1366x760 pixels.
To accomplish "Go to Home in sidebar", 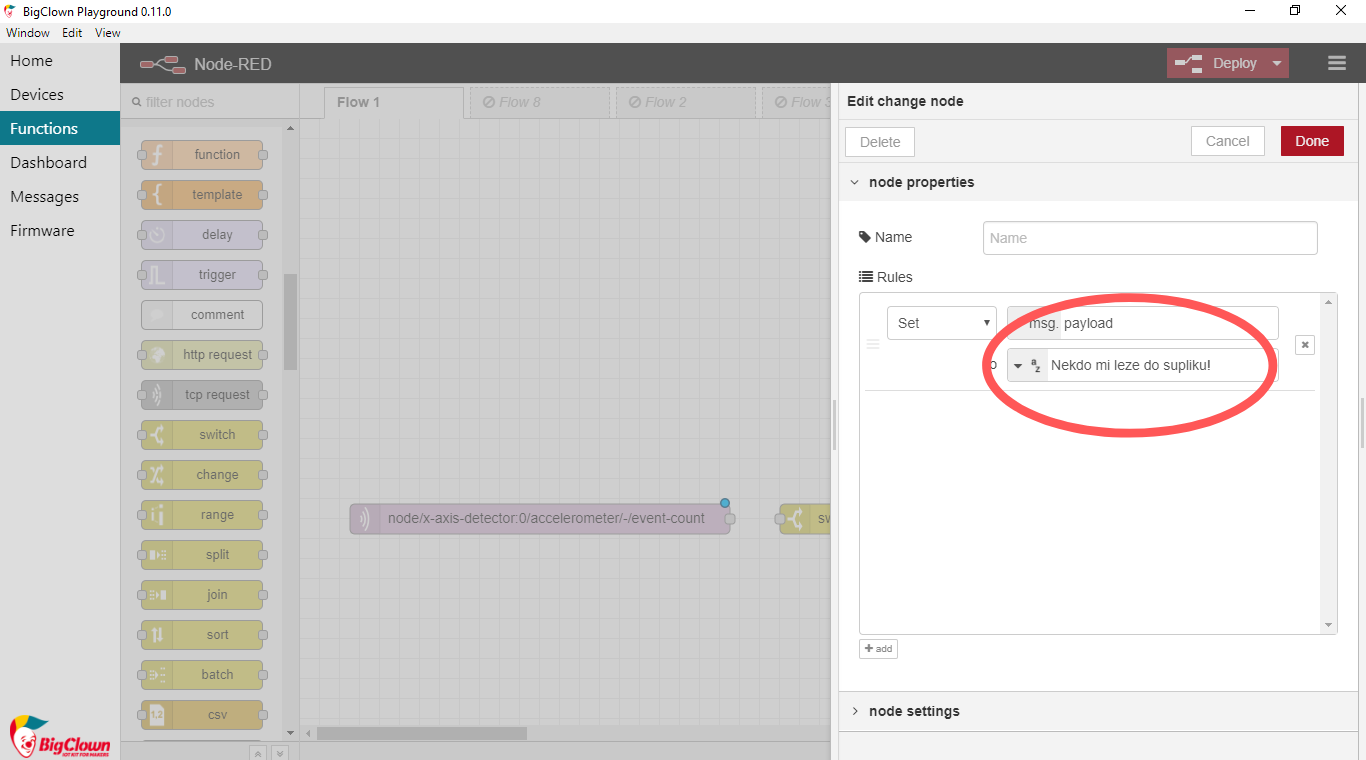I will [60, 60].
